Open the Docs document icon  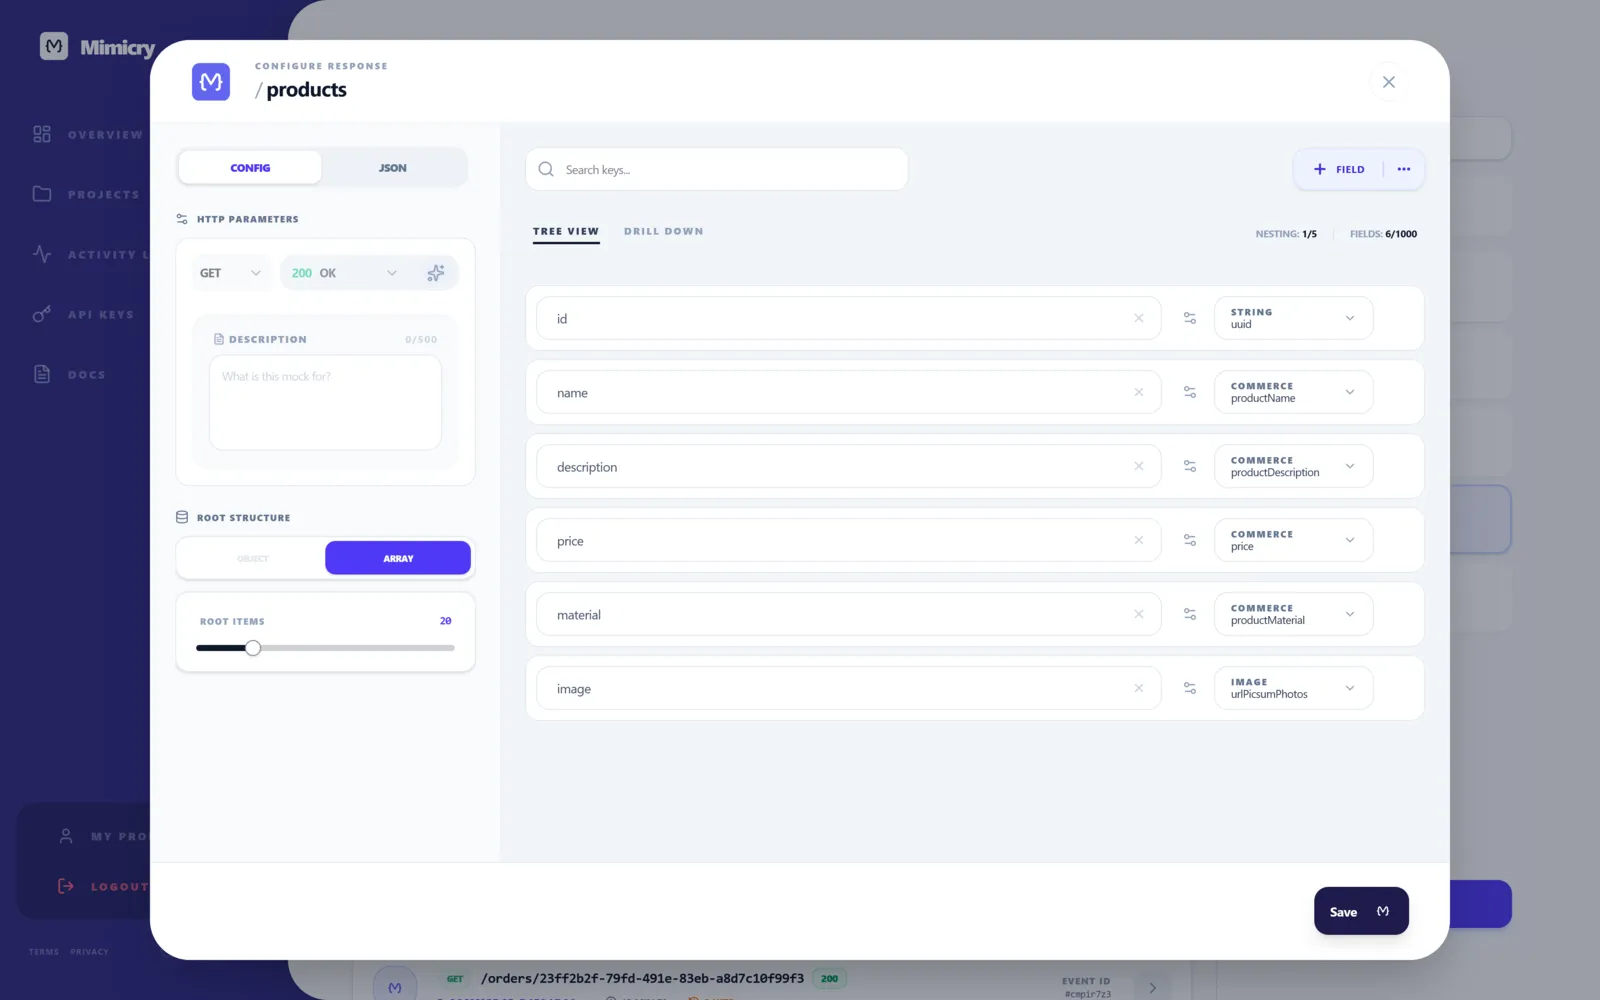(42, 374)
